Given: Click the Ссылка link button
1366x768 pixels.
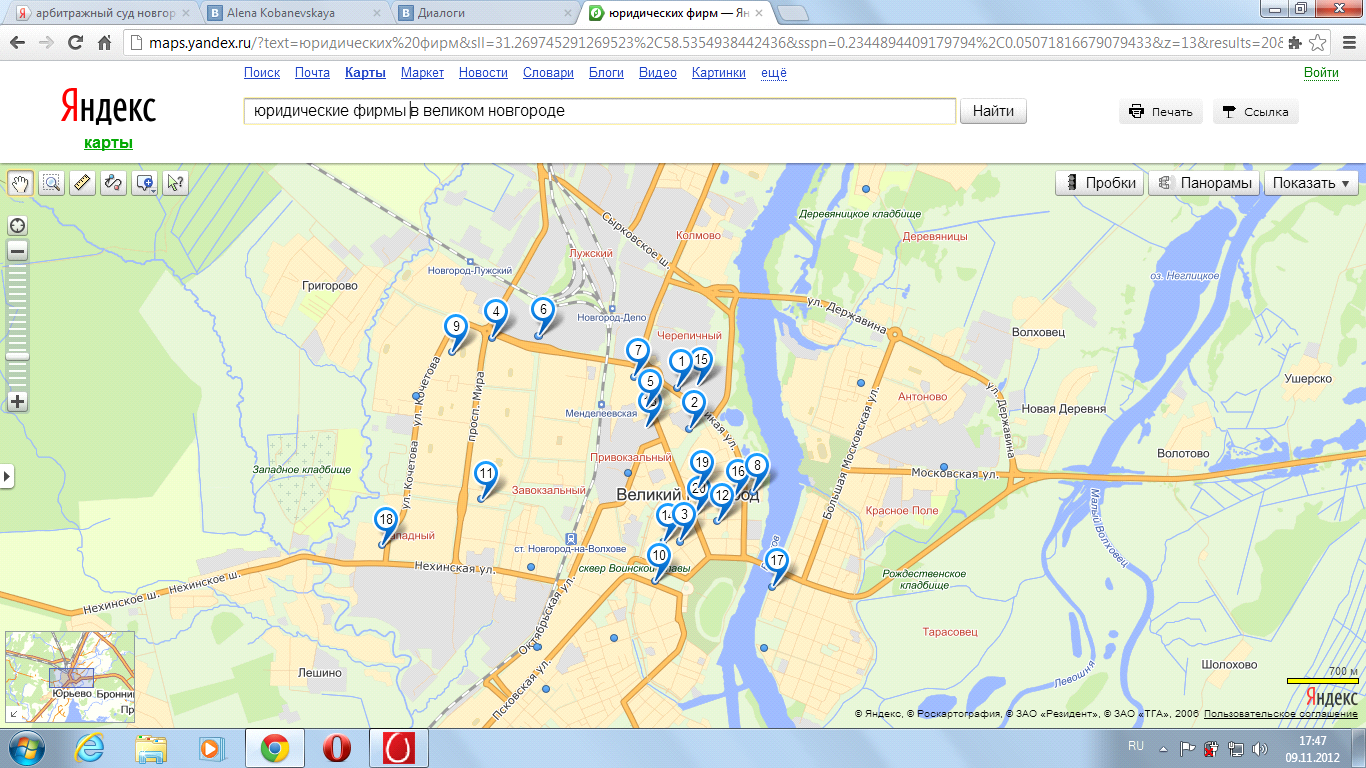Looking at the screenshot, I should [1256, 112].
